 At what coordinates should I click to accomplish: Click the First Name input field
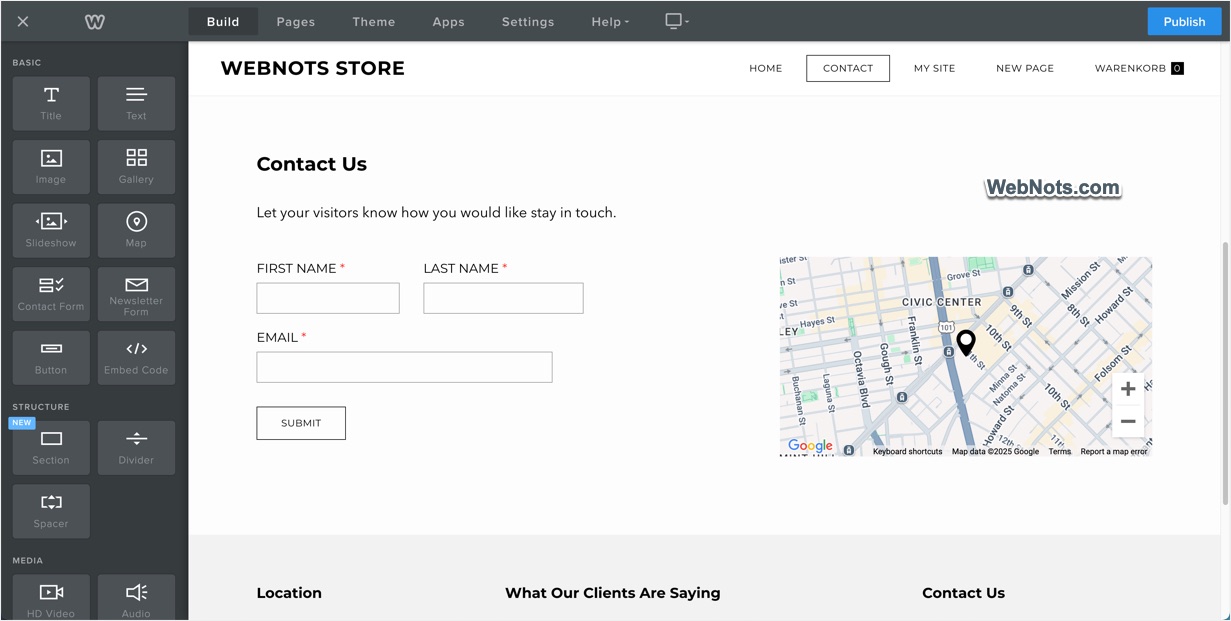coord(328,298)
